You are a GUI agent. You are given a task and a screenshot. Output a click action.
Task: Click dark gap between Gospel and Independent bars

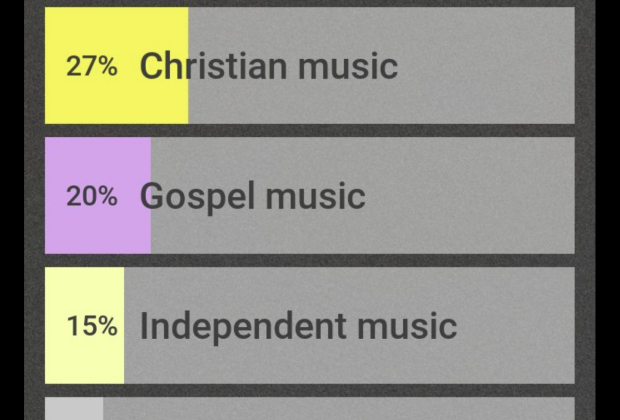tap(310, 260)
